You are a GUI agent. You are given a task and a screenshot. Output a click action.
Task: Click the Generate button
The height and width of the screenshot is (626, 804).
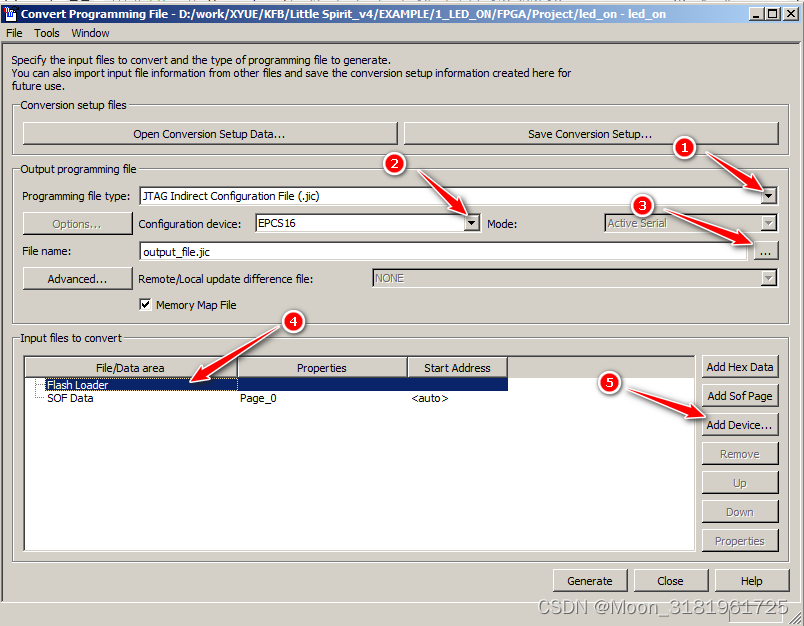[590, 581]
